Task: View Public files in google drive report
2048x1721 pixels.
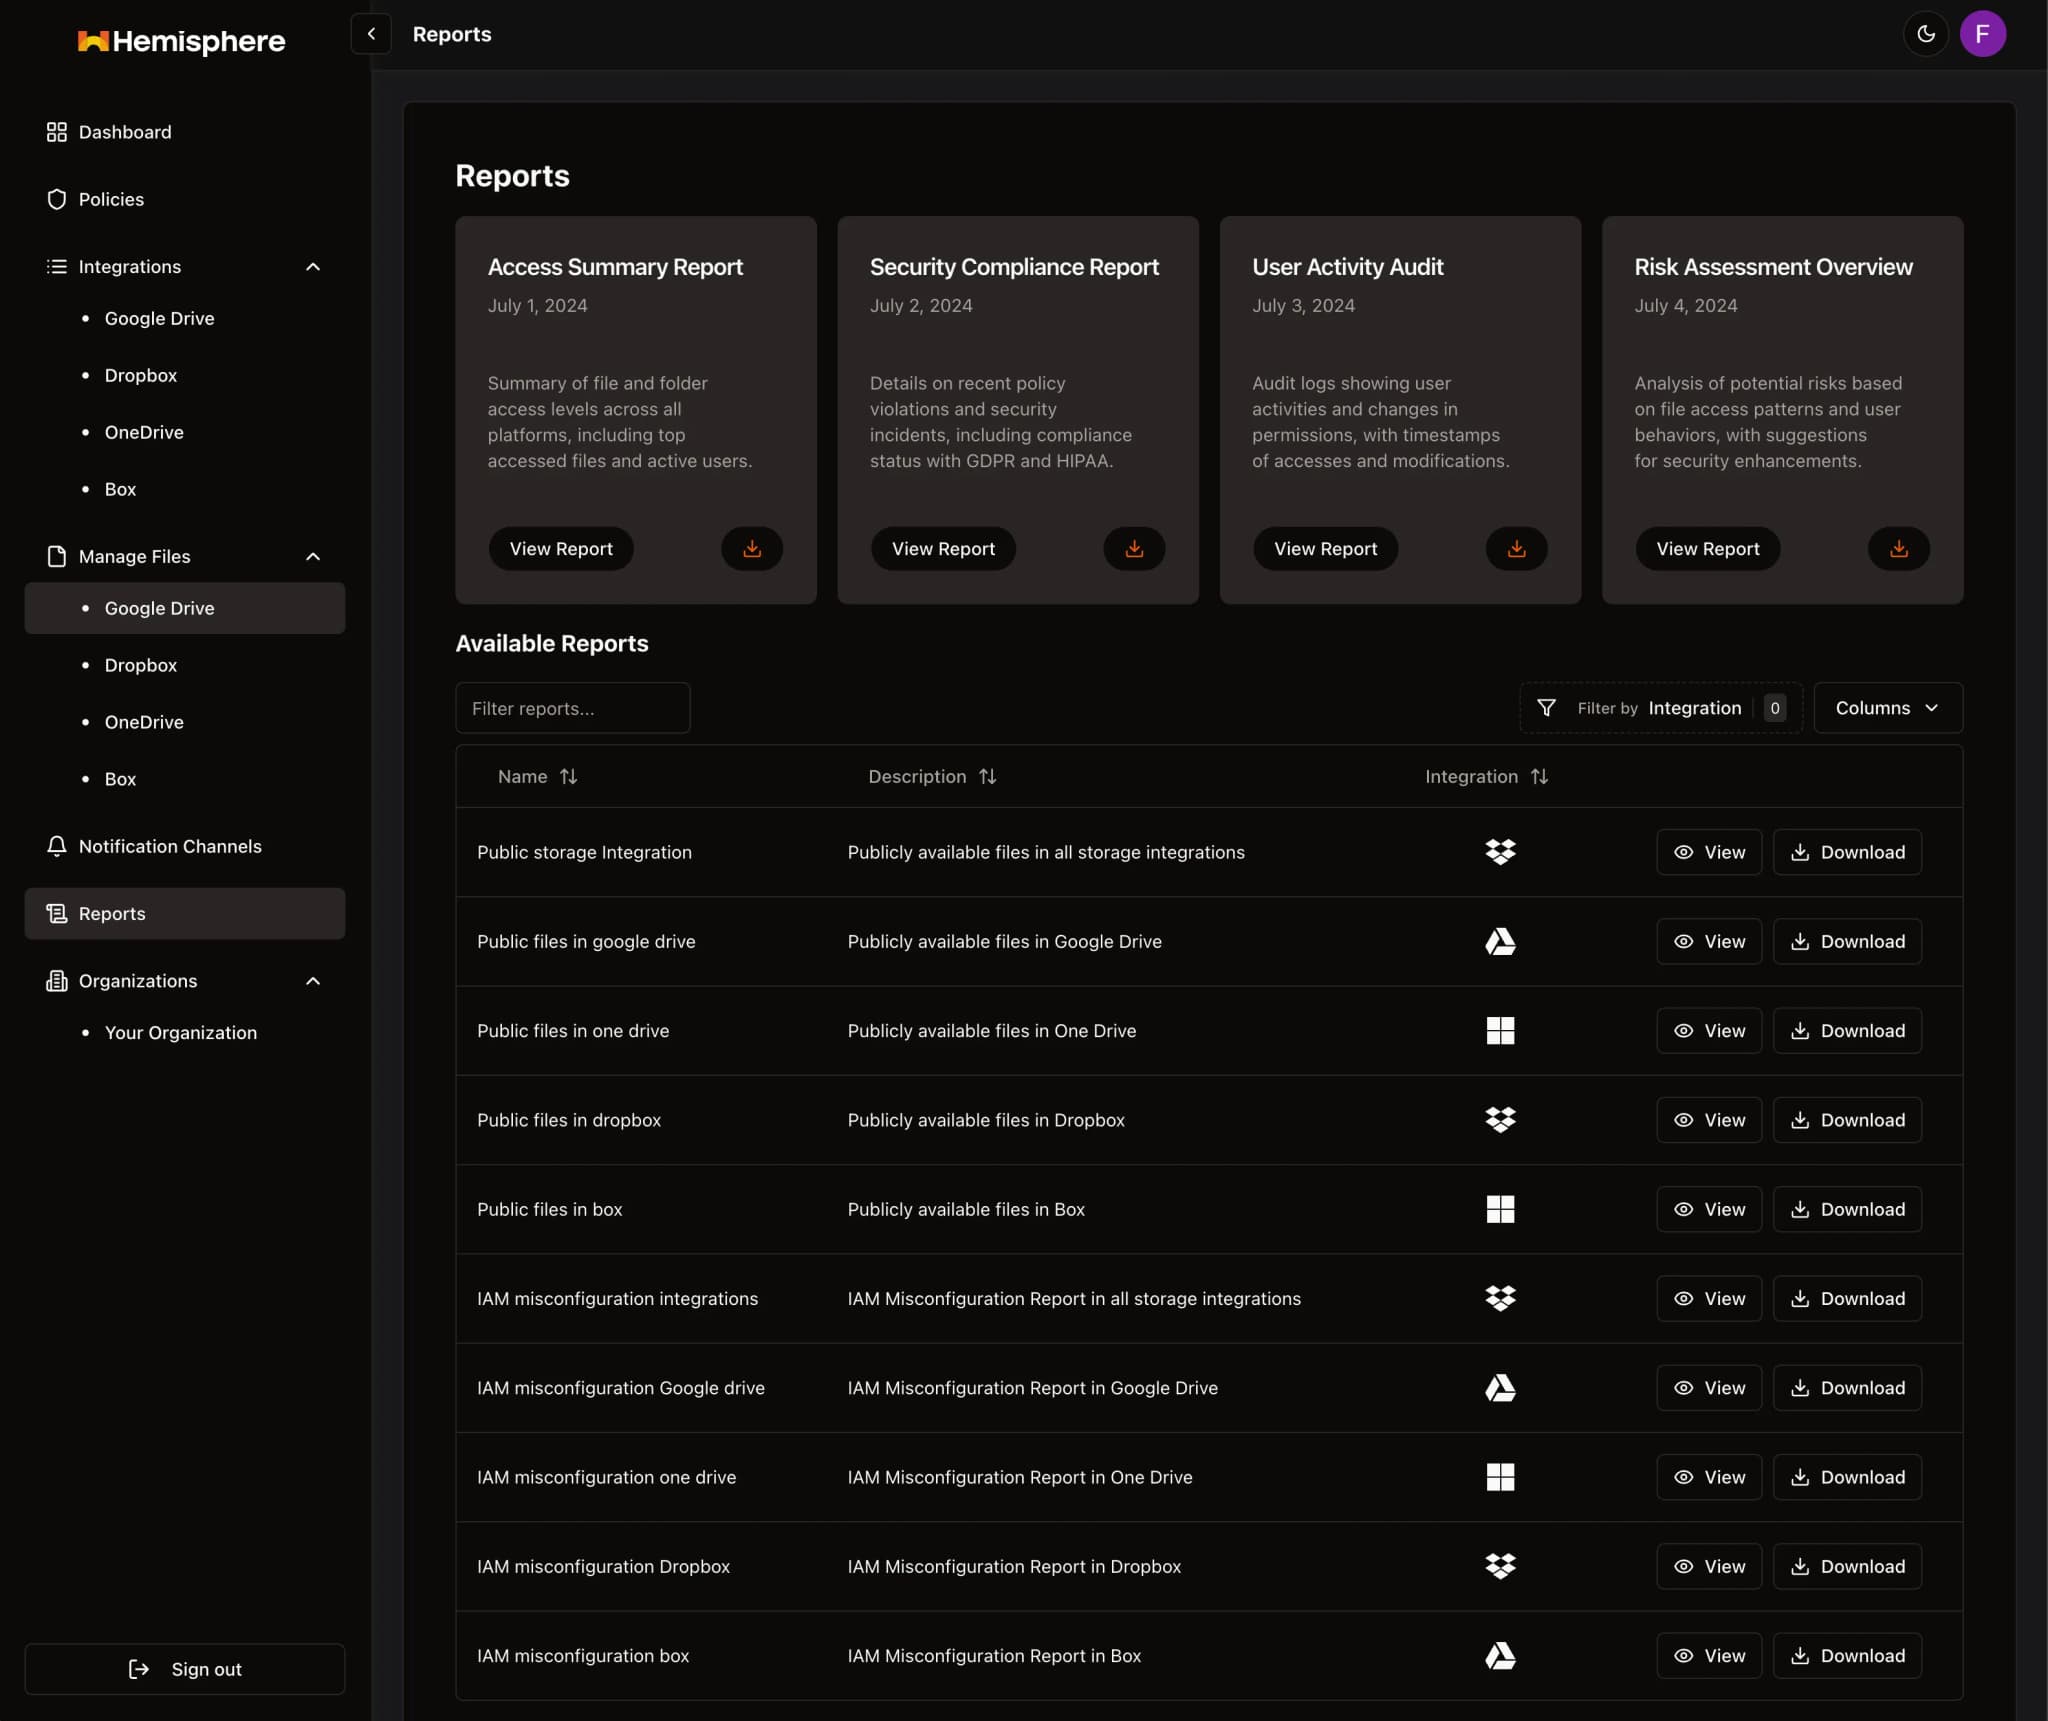Action: point(1708,942)
